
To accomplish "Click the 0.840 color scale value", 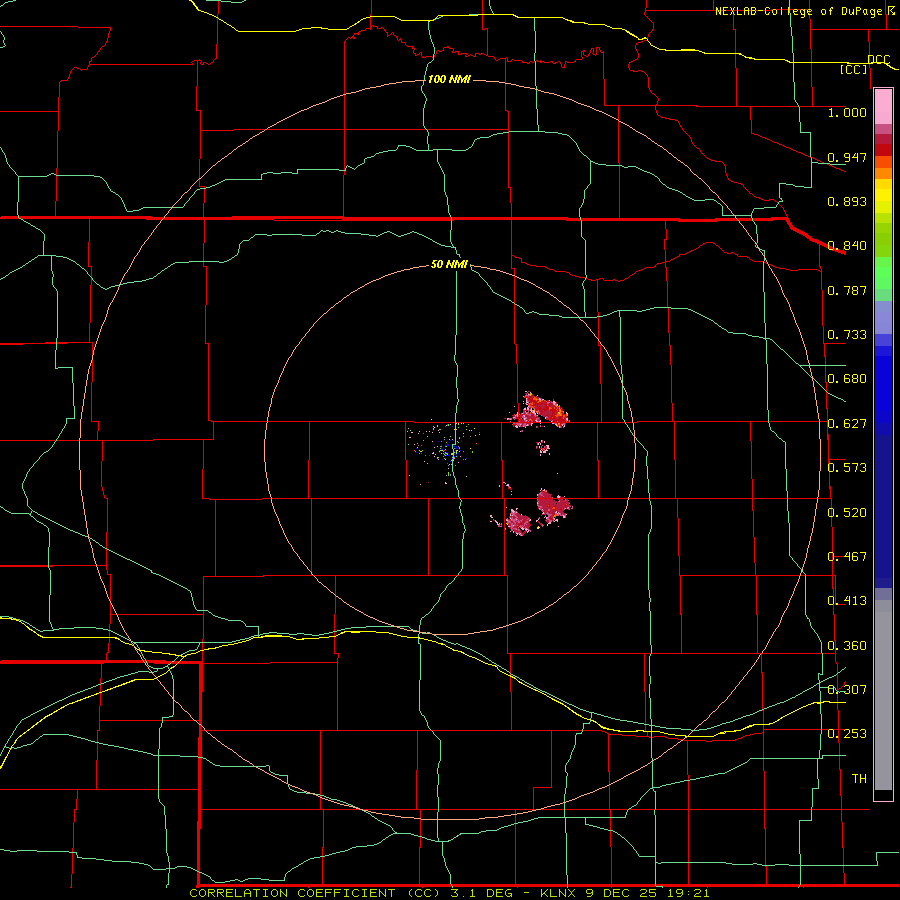I will [847, 246].
